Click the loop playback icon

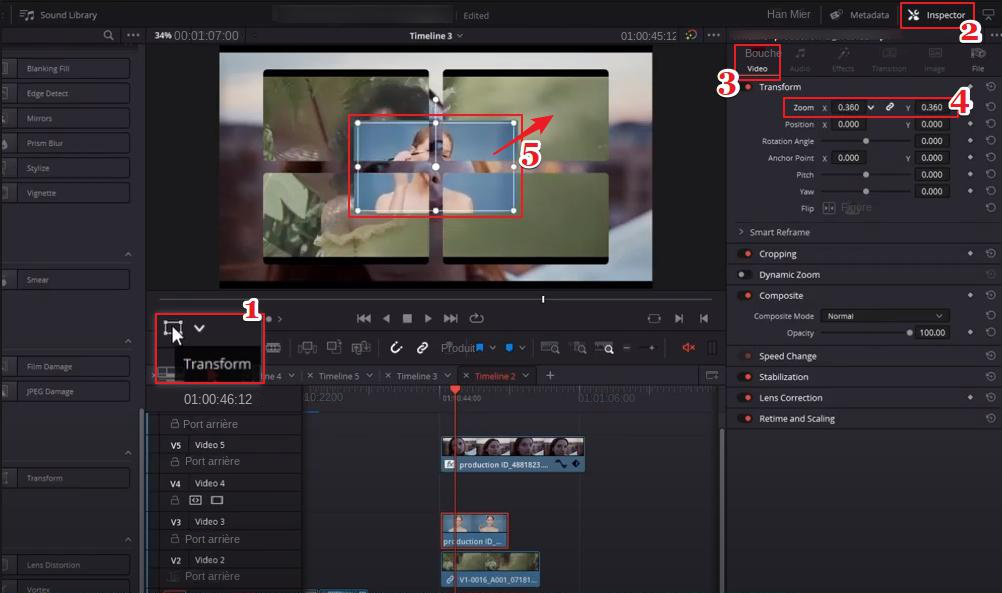(476, 318)
